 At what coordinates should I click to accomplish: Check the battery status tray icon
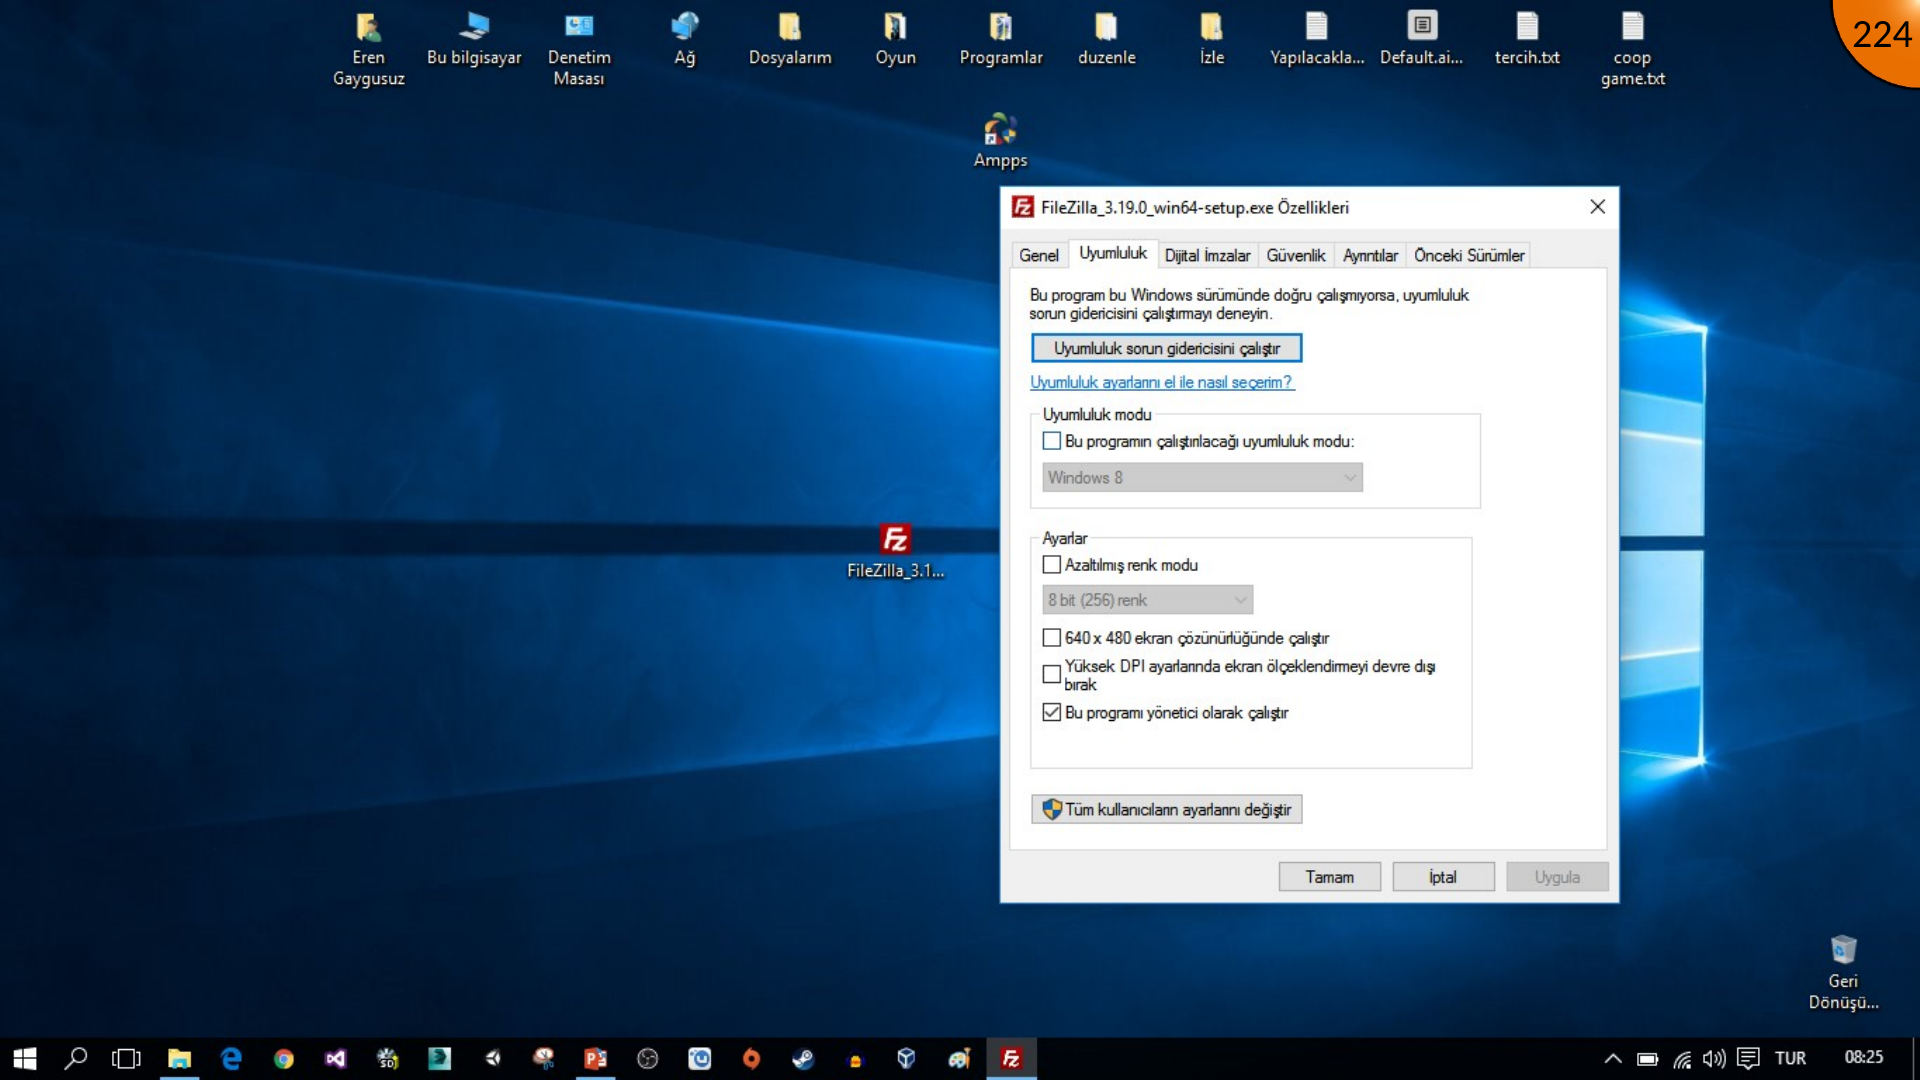click(1648, 1058)
